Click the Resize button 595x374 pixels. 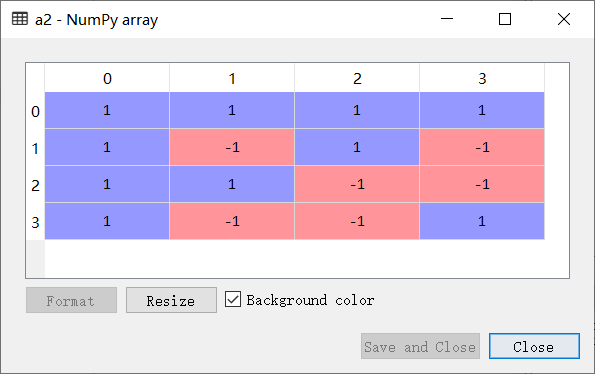(x=171, y=300)
